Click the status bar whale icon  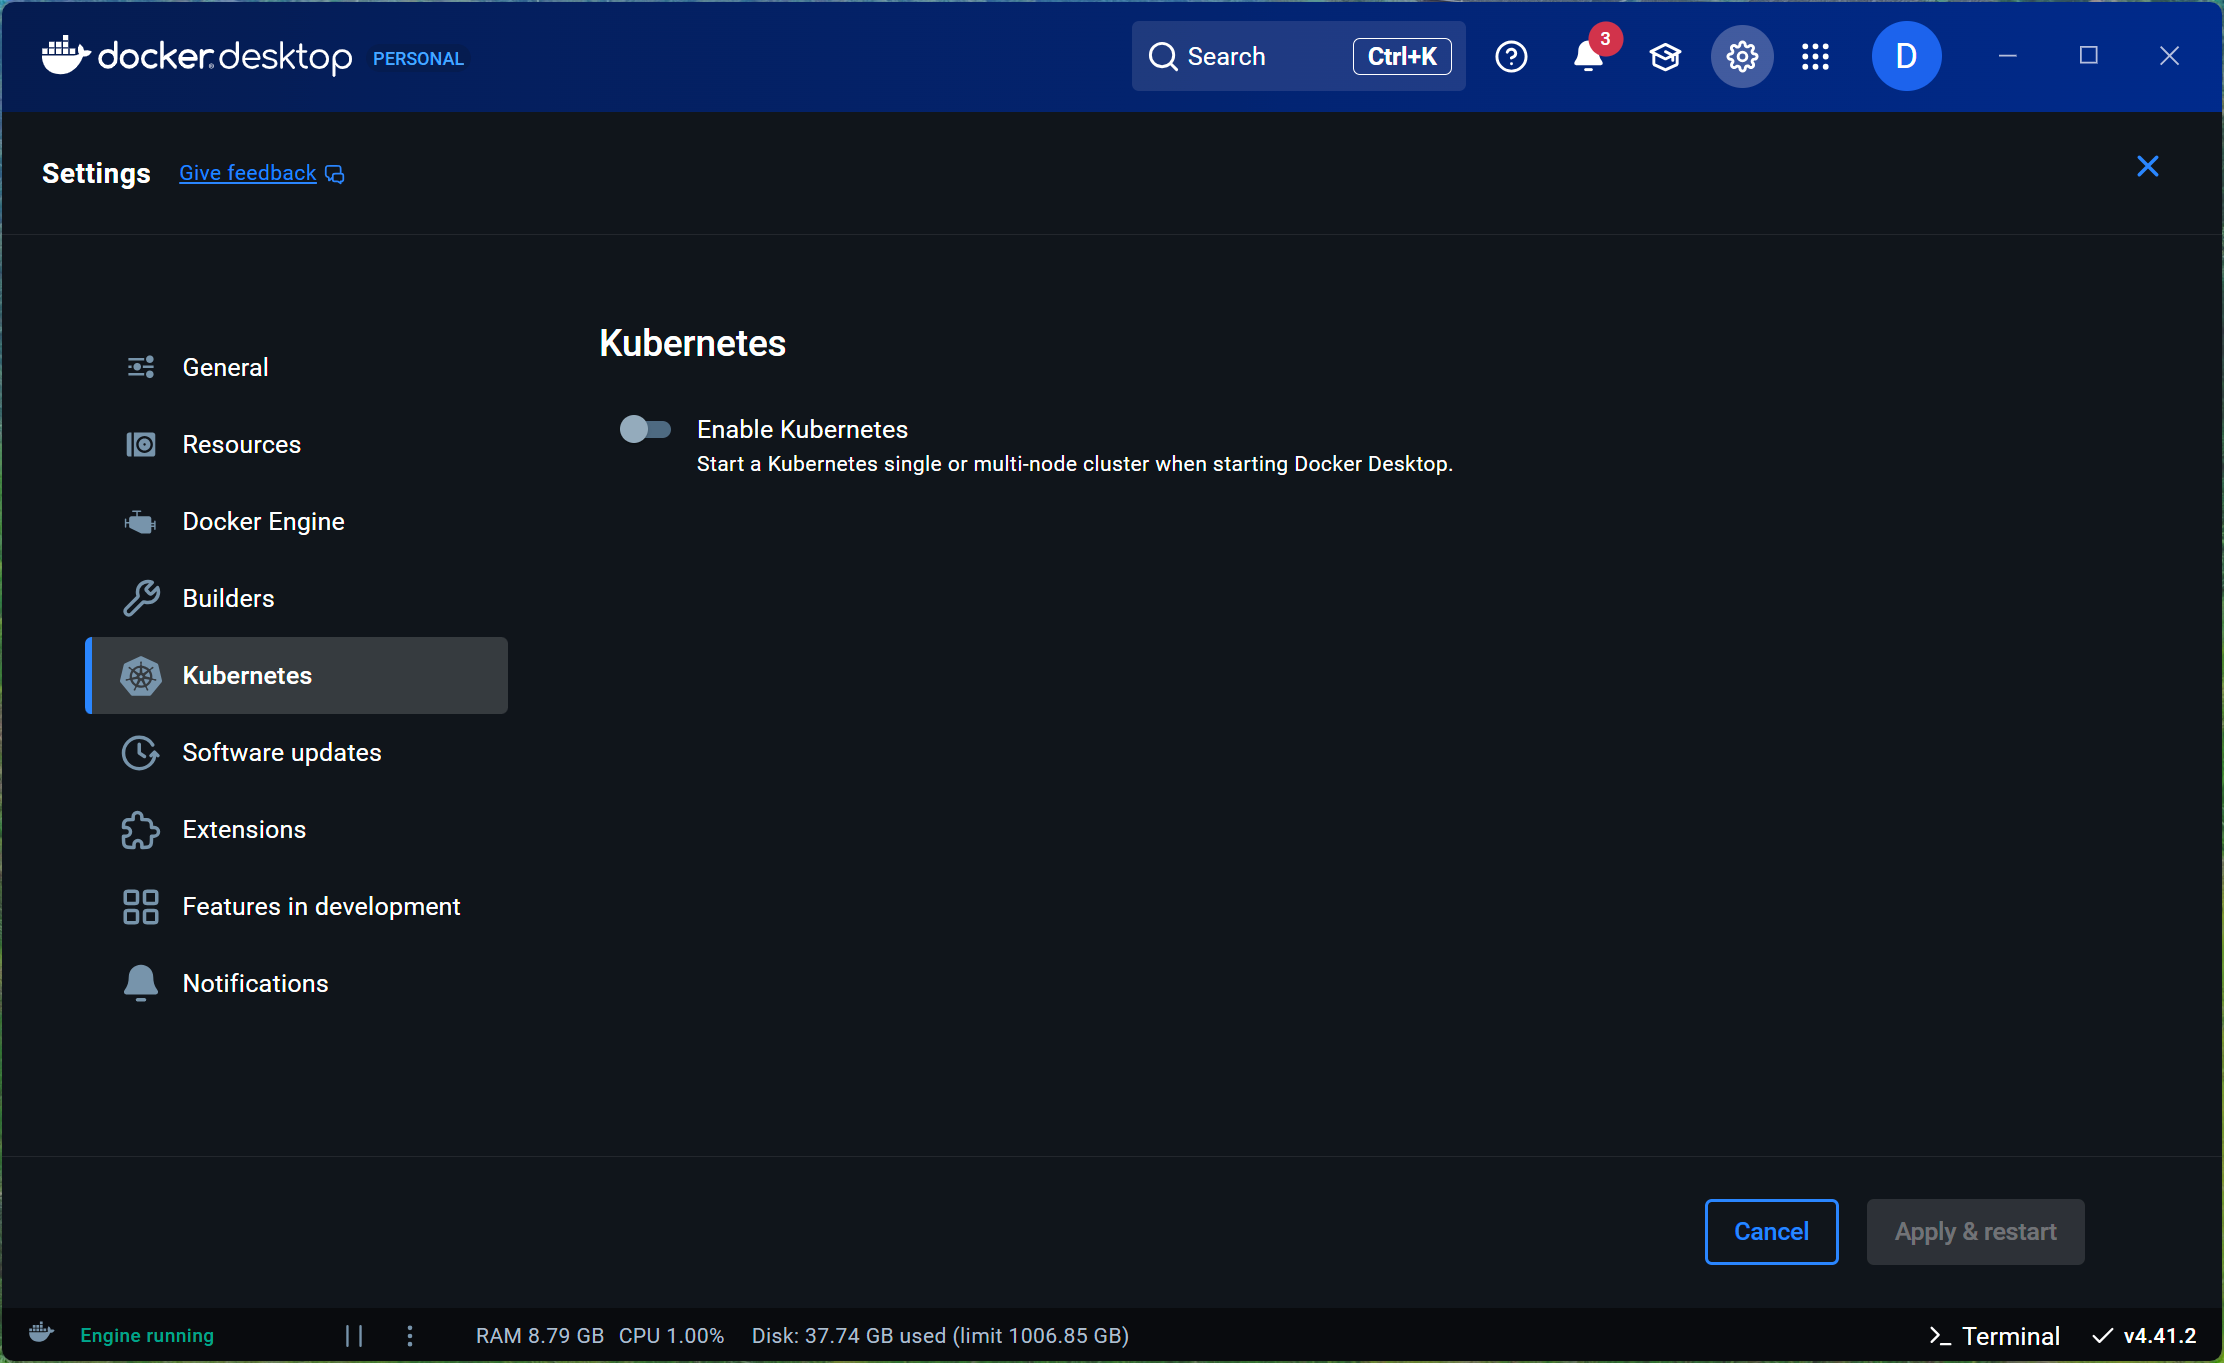(x=41, y=1334)
